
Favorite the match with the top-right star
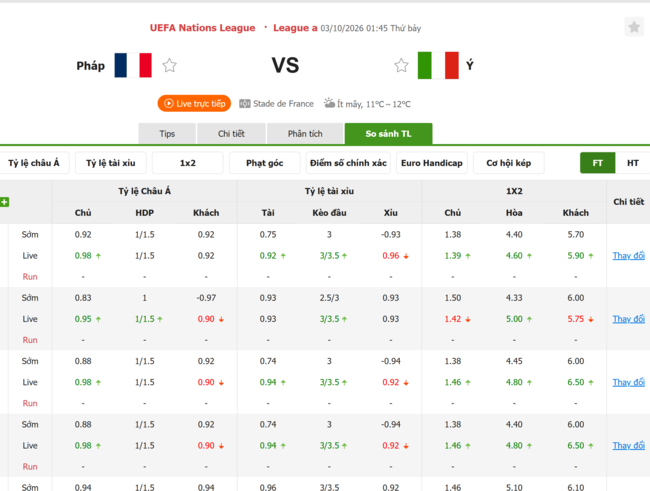(634, 27)
